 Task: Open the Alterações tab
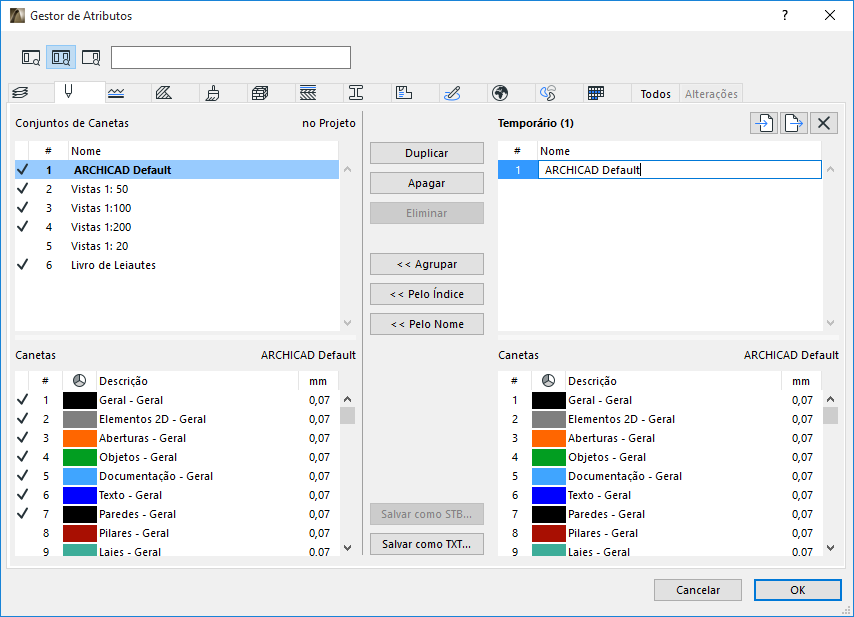click(711, 94)
